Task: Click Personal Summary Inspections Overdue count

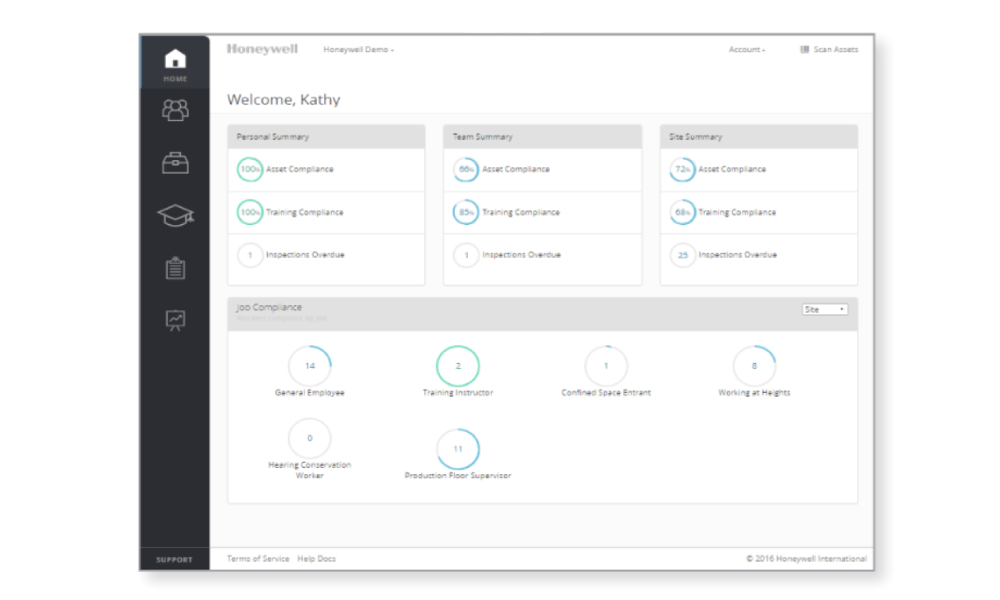Action: 249,255
